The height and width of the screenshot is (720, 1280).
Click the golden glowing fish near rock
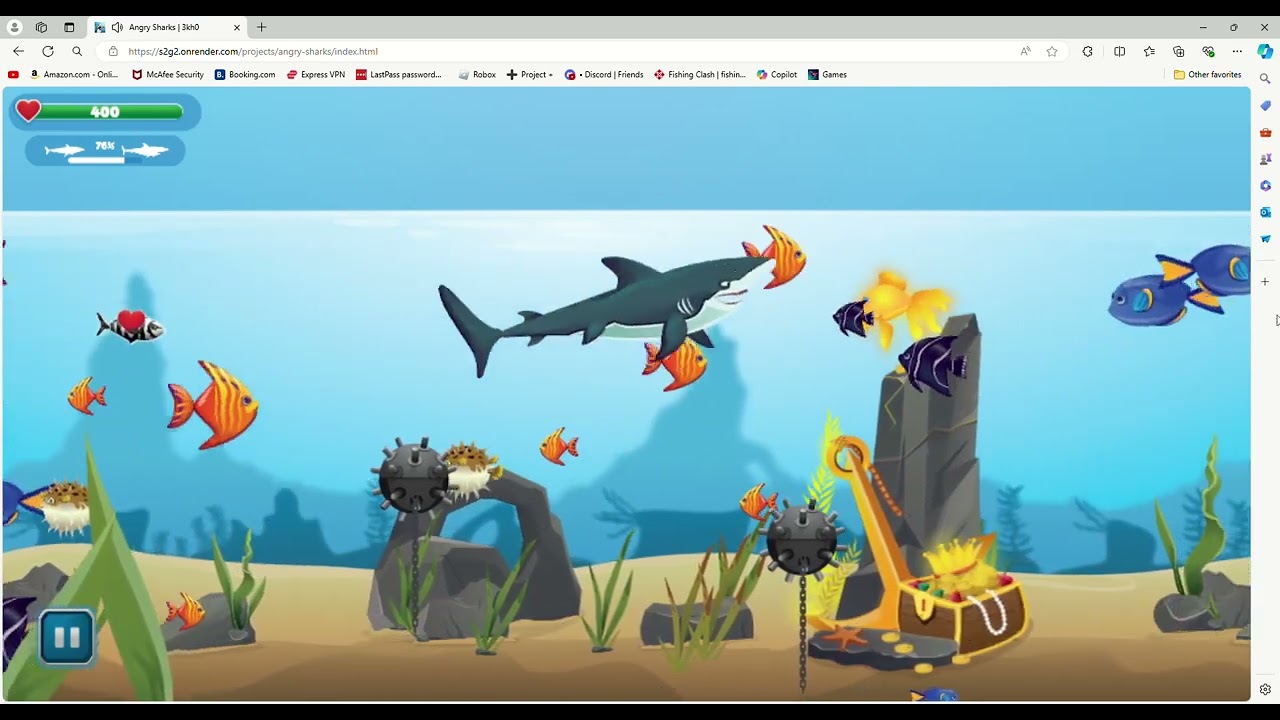tap(903, 305)
